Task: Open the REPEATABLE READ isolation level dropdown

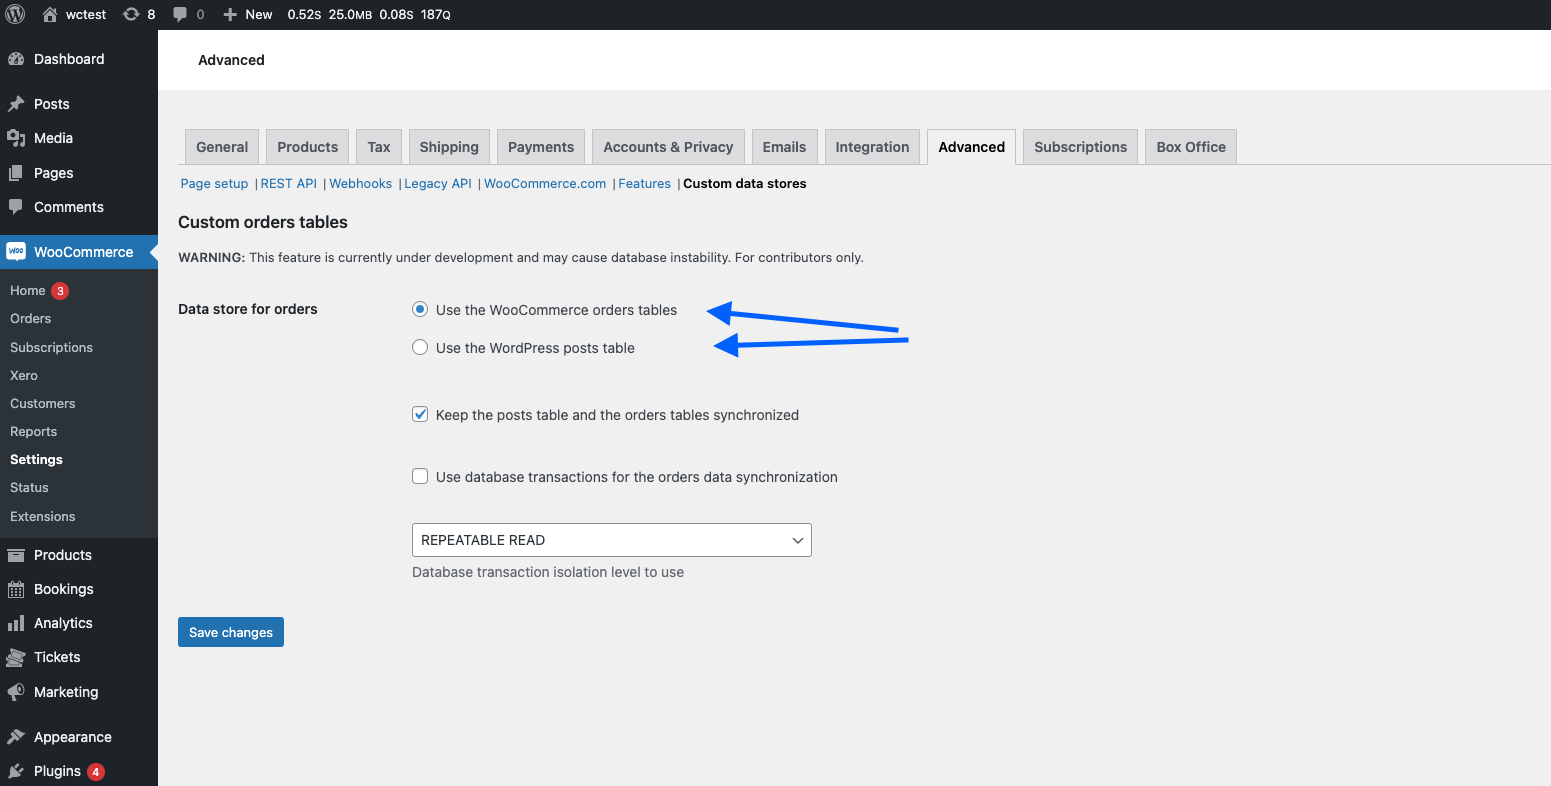Action: click(611, 539)
